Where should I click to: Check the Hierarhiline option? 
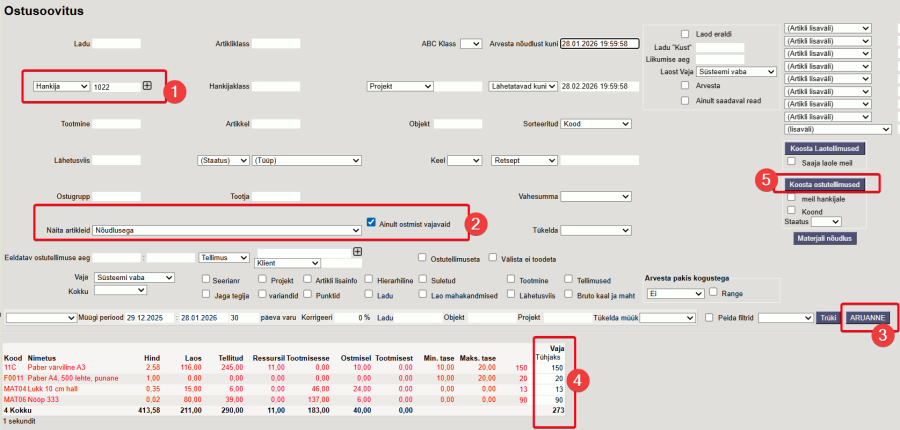click(369, 279)
